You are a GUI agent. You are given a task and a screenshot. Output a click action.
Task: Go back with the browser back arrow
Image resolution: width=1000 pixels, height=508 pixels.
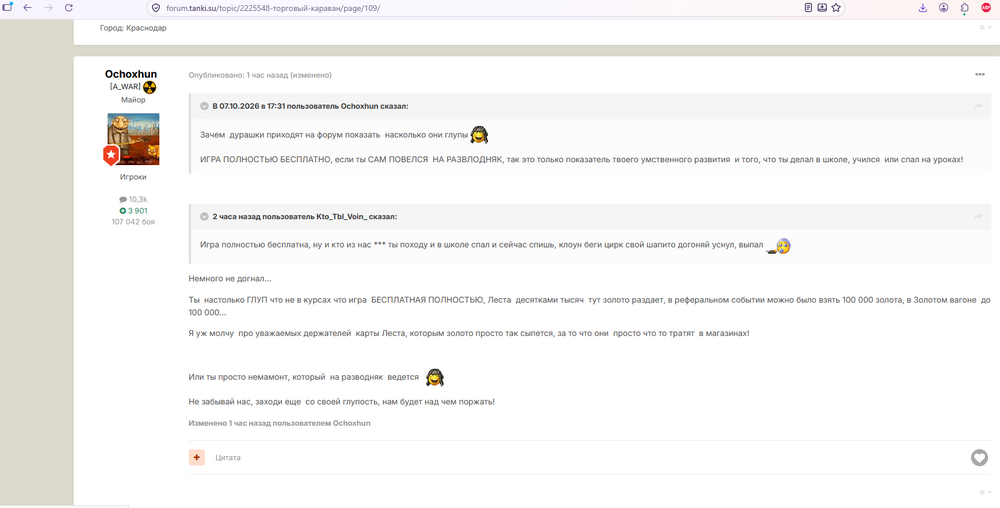27,8
